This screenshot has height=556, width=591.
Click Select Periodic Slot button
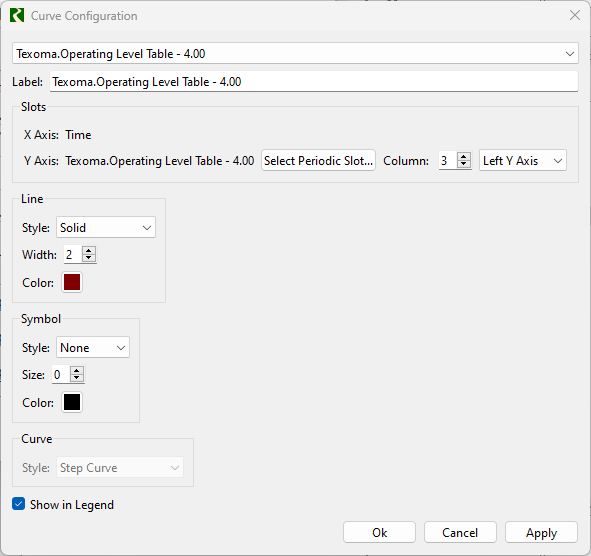318,161
